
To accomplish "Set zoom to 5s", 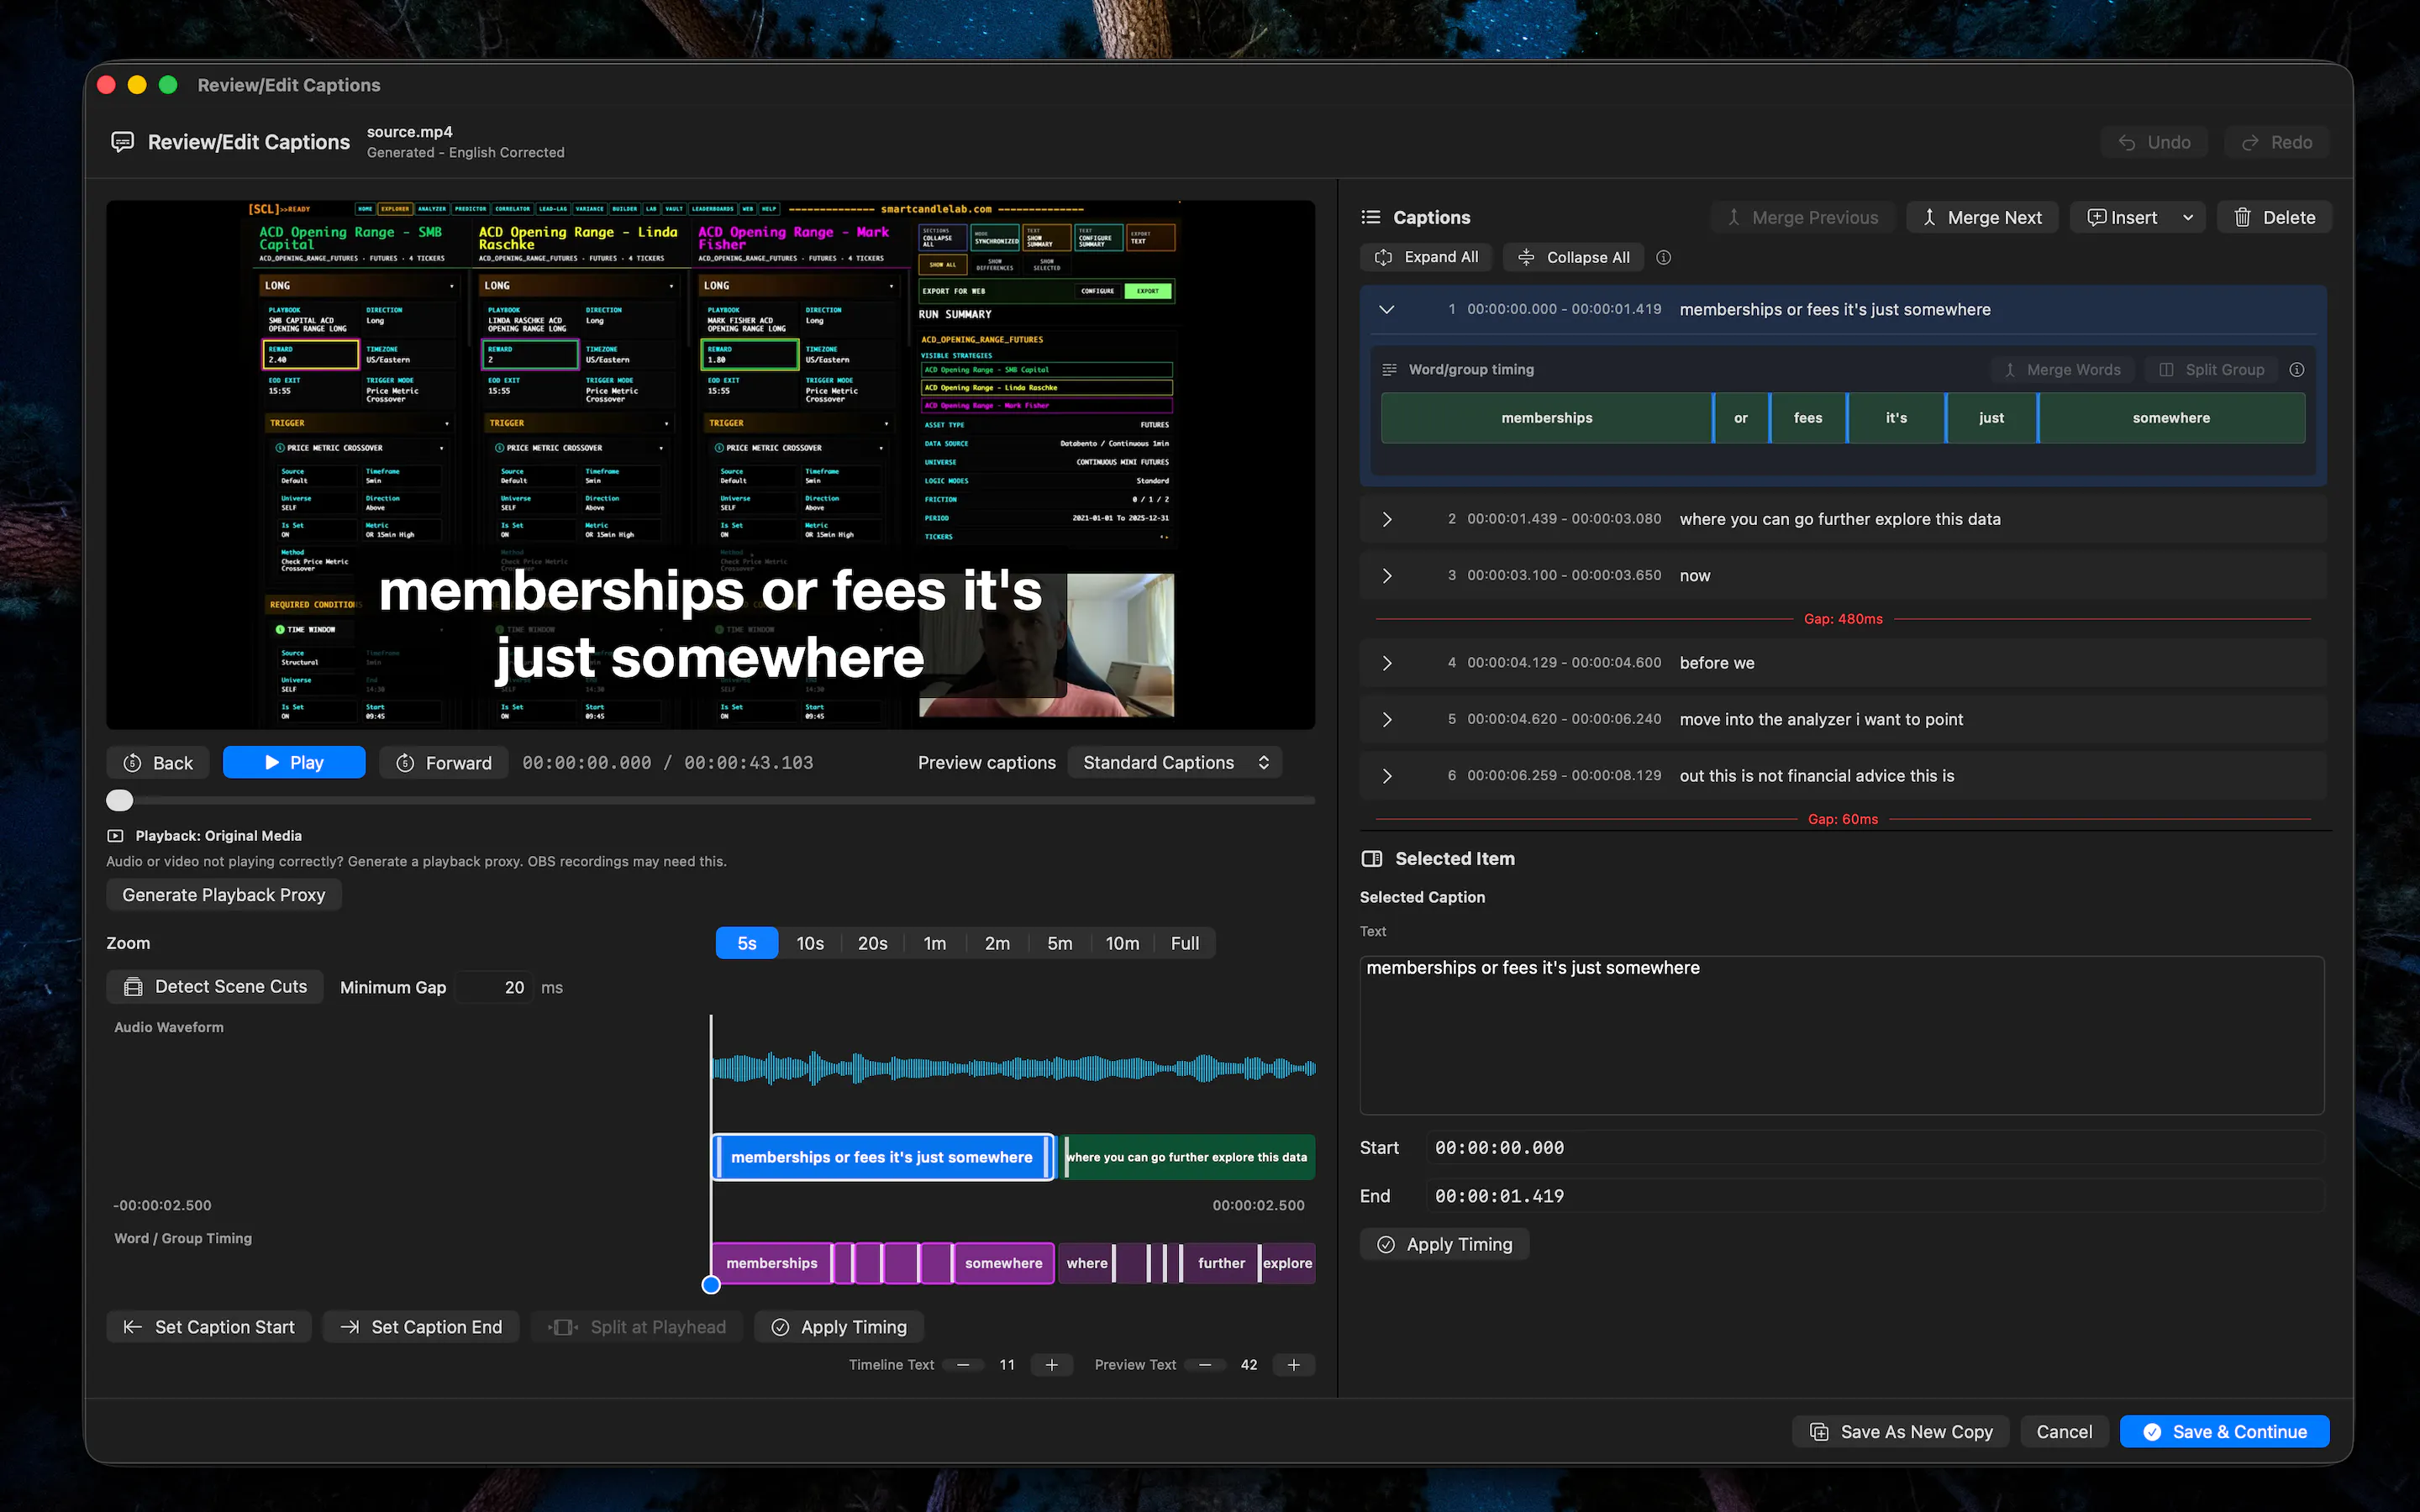I will point(747,943).
